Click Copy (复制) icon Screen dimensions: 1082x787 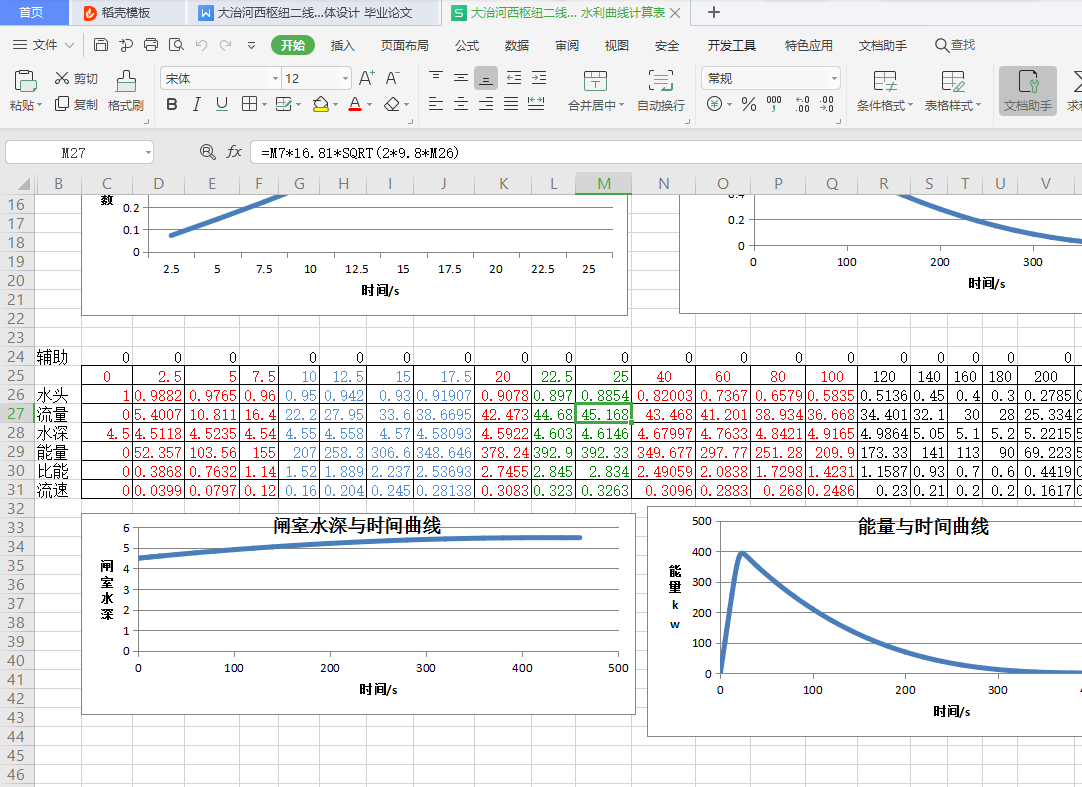click(x=62, y=104)
